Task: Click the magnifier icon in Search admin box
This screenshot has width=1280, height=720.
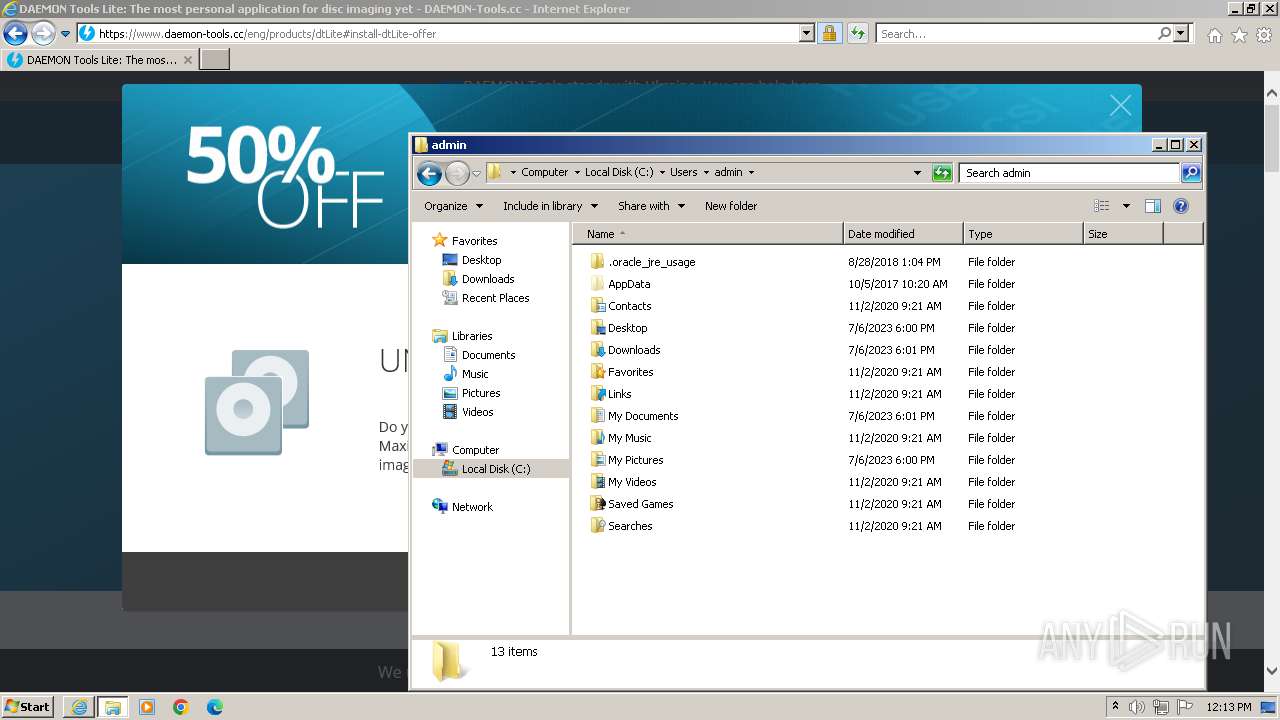Action: 1190,173
